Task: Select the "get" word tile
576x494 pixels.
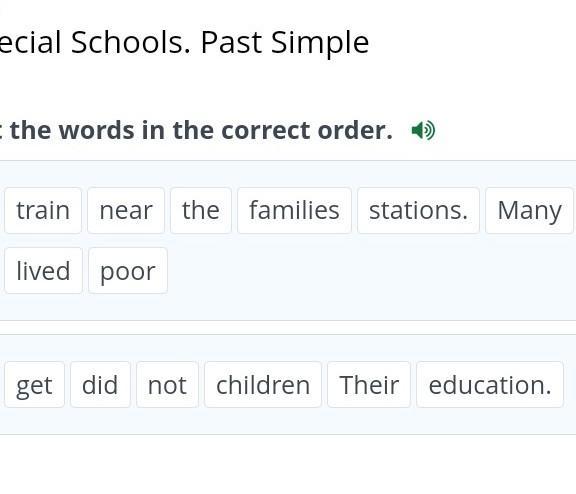Action: click(x=35, y=385)
